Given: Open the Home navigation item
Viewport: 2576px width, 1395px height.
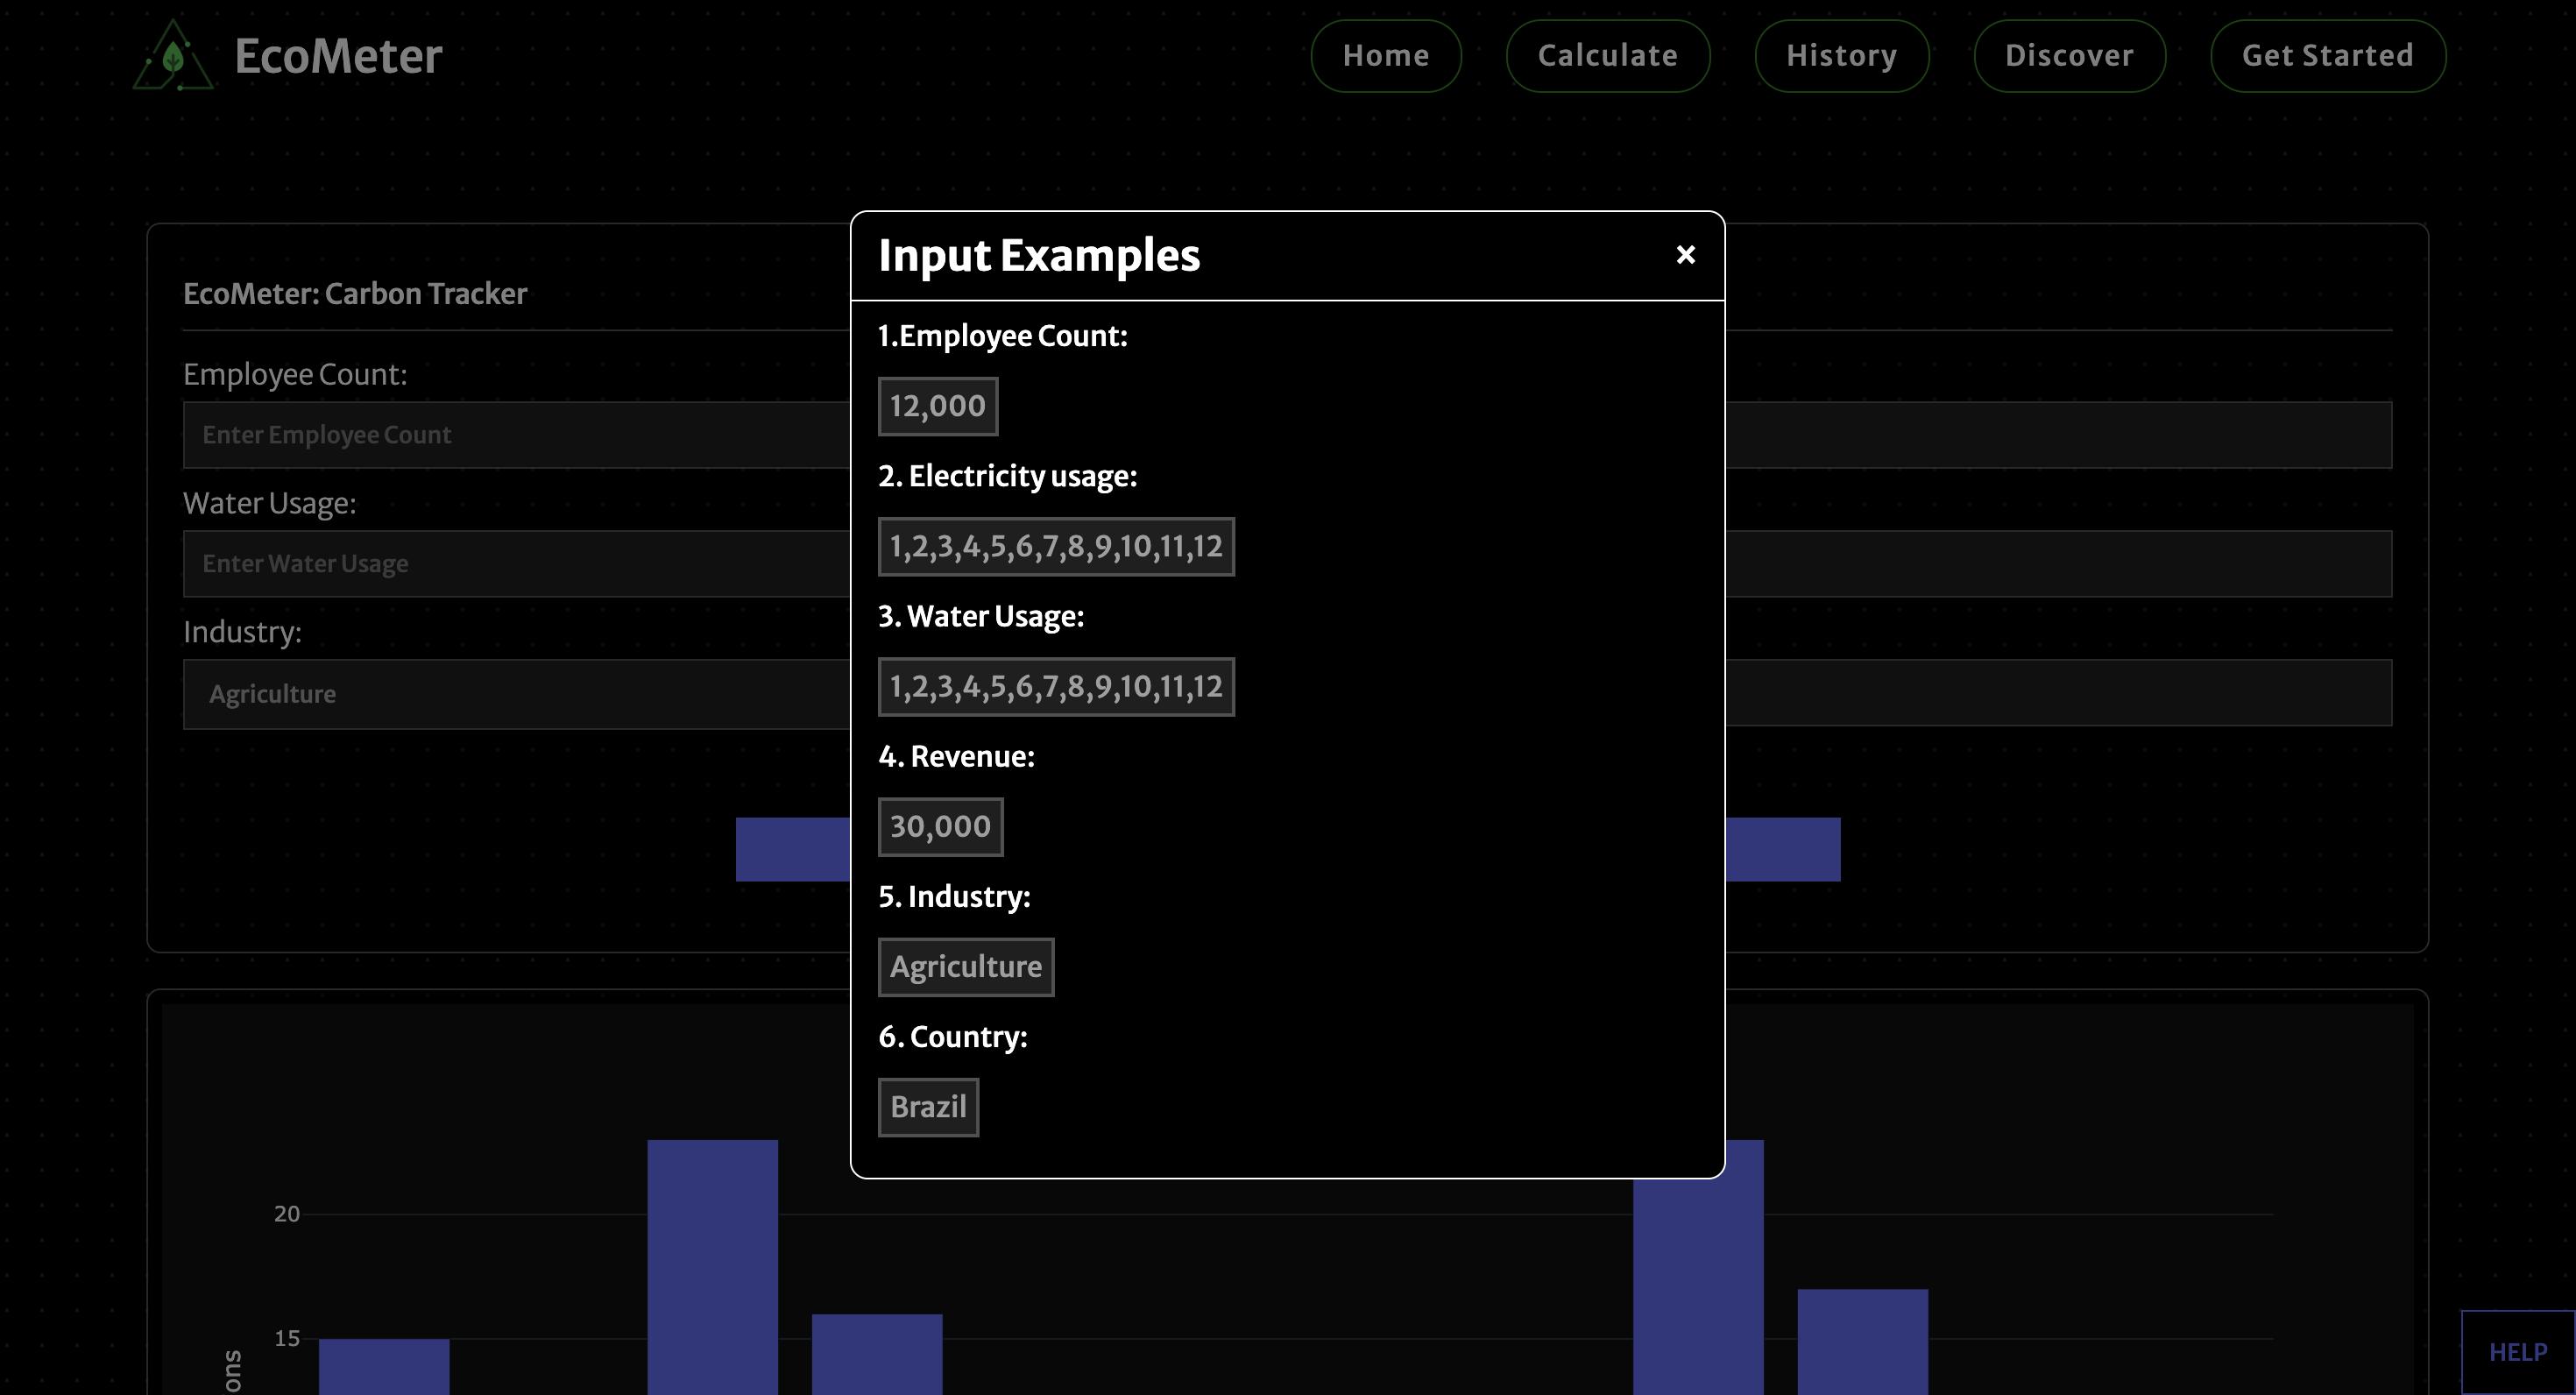Looking at the screenshot, I should click(1385, 56).
